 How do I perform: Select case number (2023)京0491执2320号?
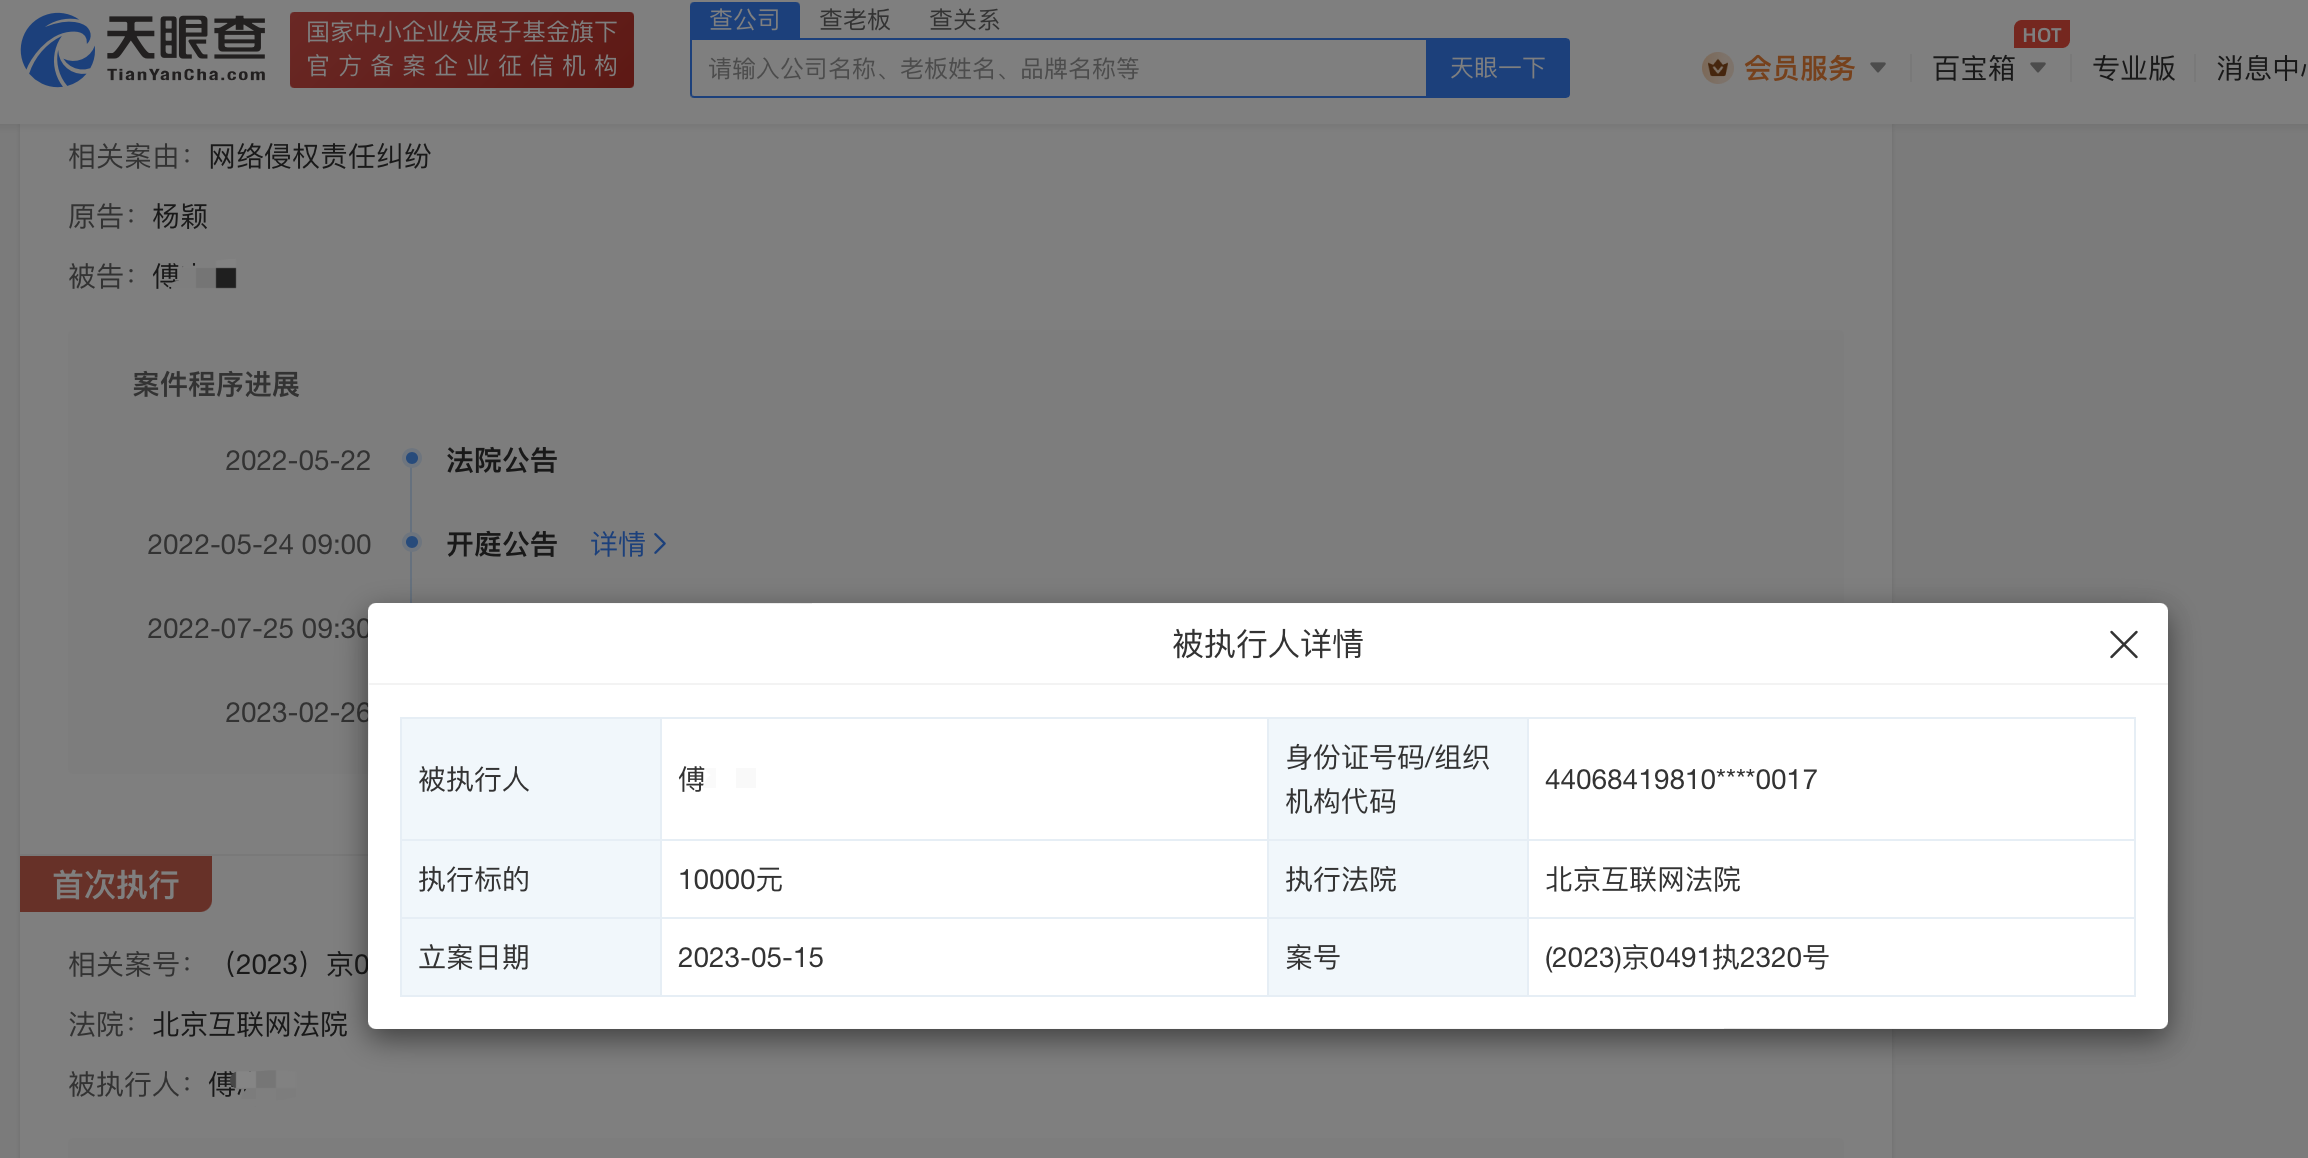[1687, 957]
